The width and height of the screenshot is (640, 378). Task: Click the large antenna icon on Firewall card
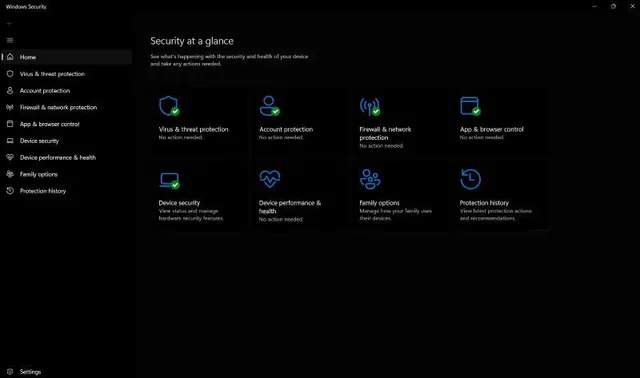point(370,106)
